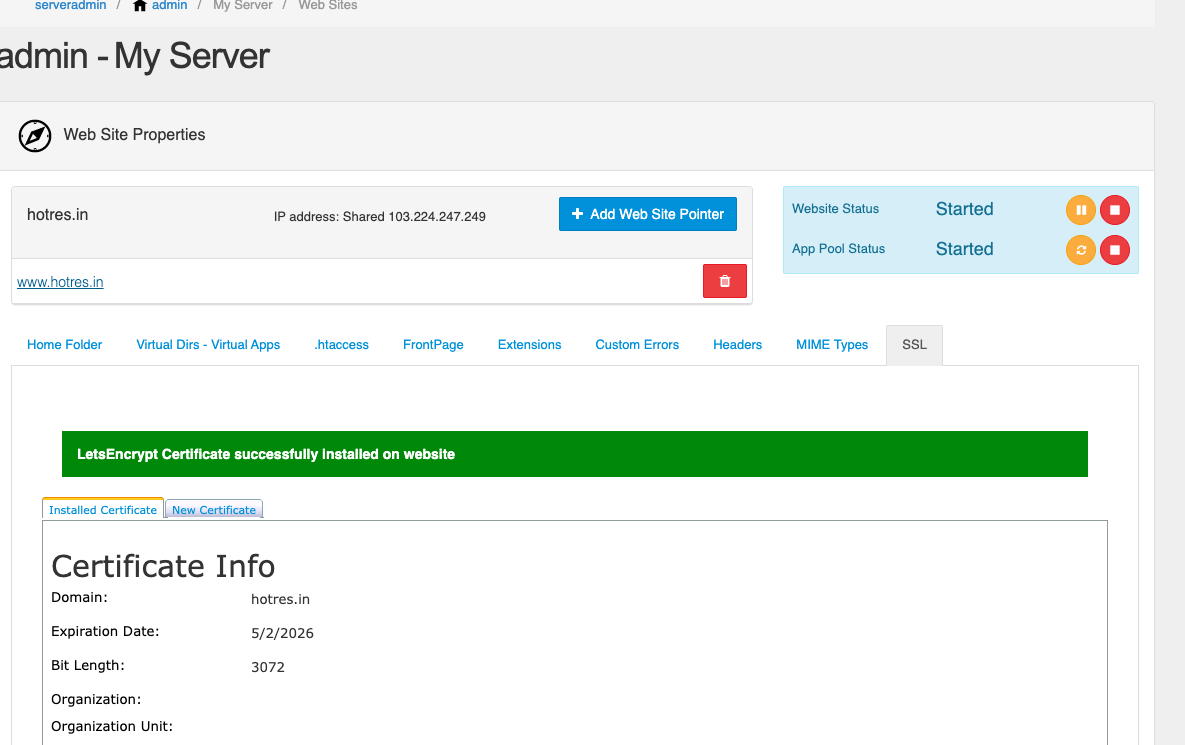
Task: Go to serveradmin breadcrumb link
Action: [70, 6]
